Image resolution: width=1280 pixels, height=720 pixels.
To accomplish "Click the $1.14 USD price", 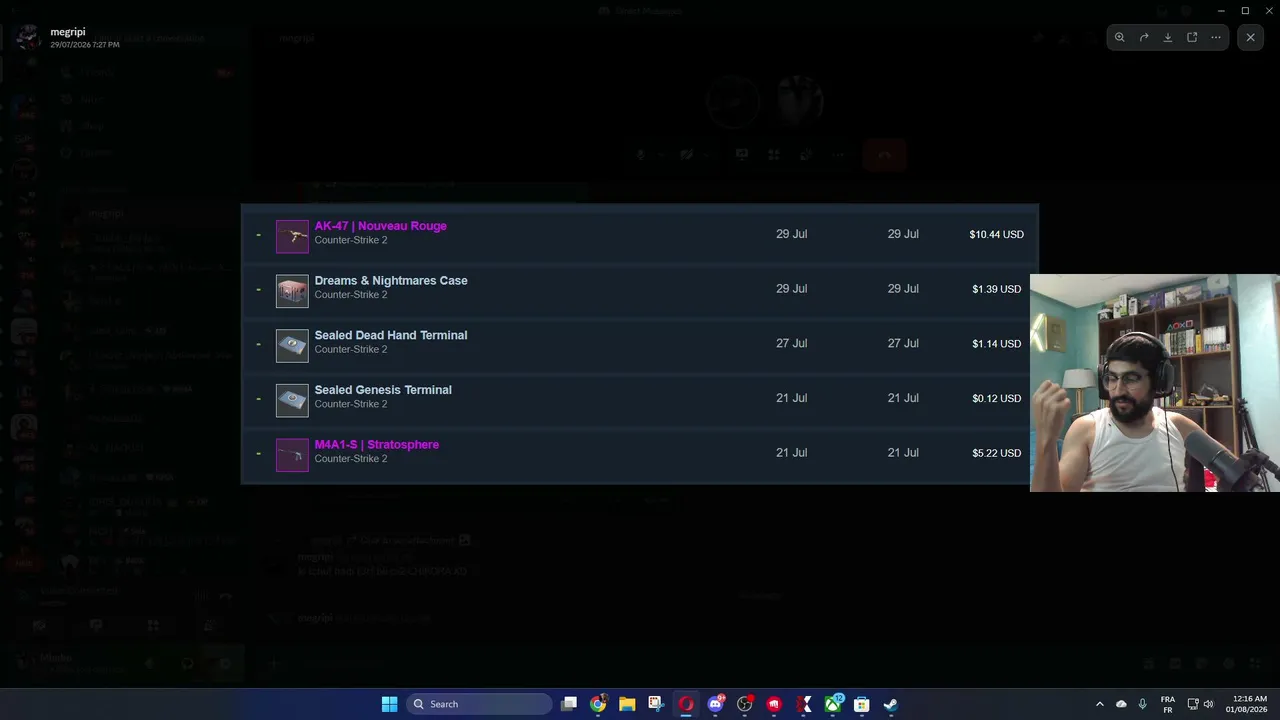I will coord(997,344).
